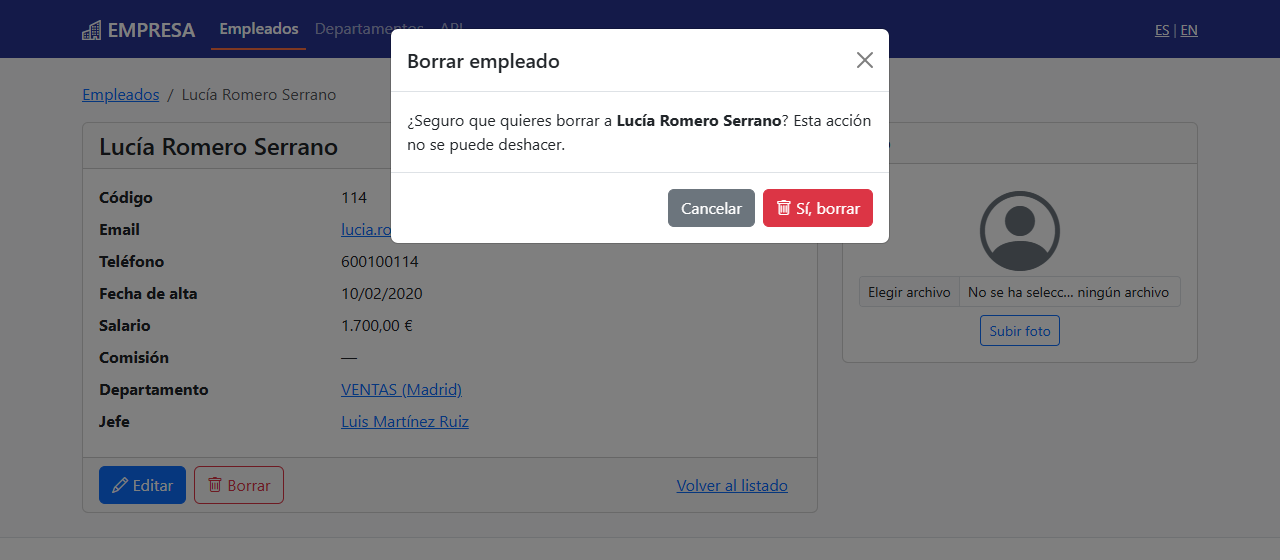Select the salary value 1.700,00 €
The image size is (1280, 560).
point(377,326)
